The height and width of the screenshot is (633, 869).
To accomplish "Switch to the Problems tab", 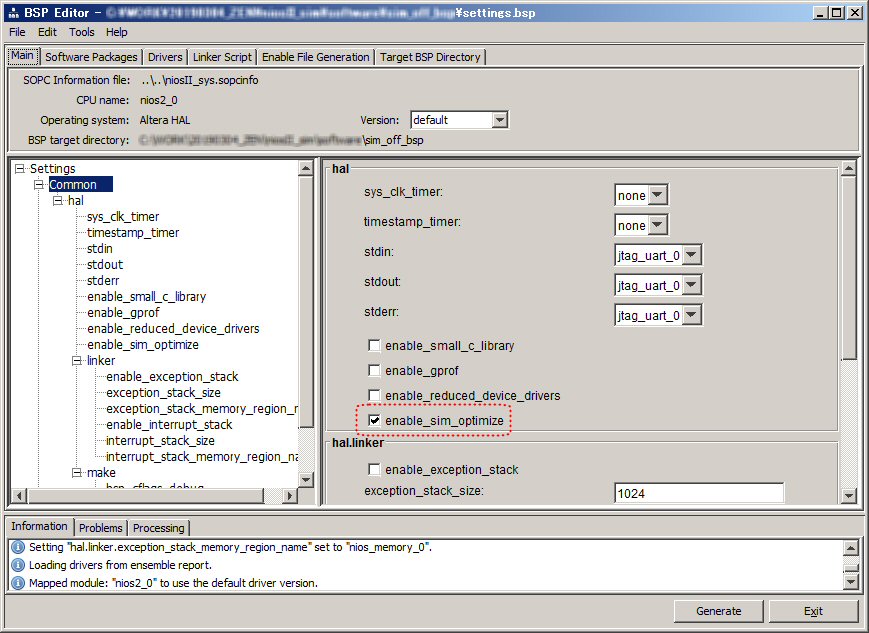I will tap(100, 527).
